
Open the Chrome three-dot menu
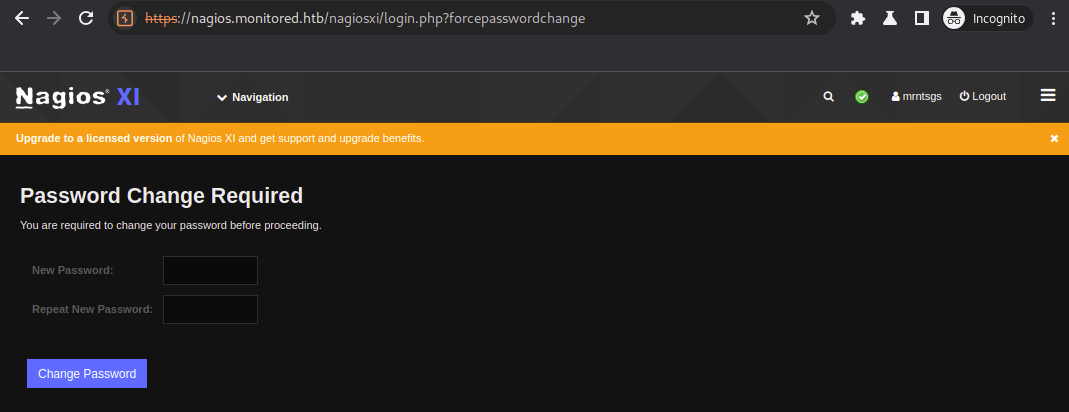[x=1052, y=18]
